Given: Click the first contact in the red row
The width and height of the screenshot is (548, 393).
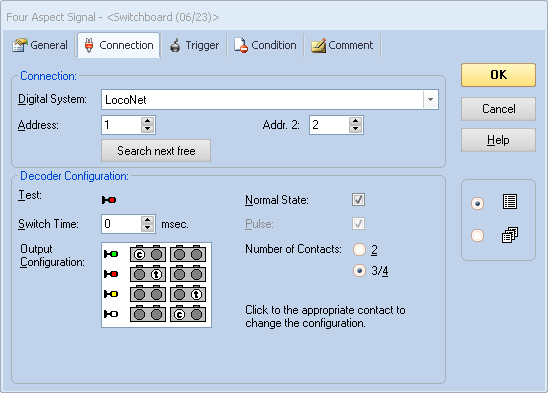Looking at the screenshot, I should click(x=139, y=274).
